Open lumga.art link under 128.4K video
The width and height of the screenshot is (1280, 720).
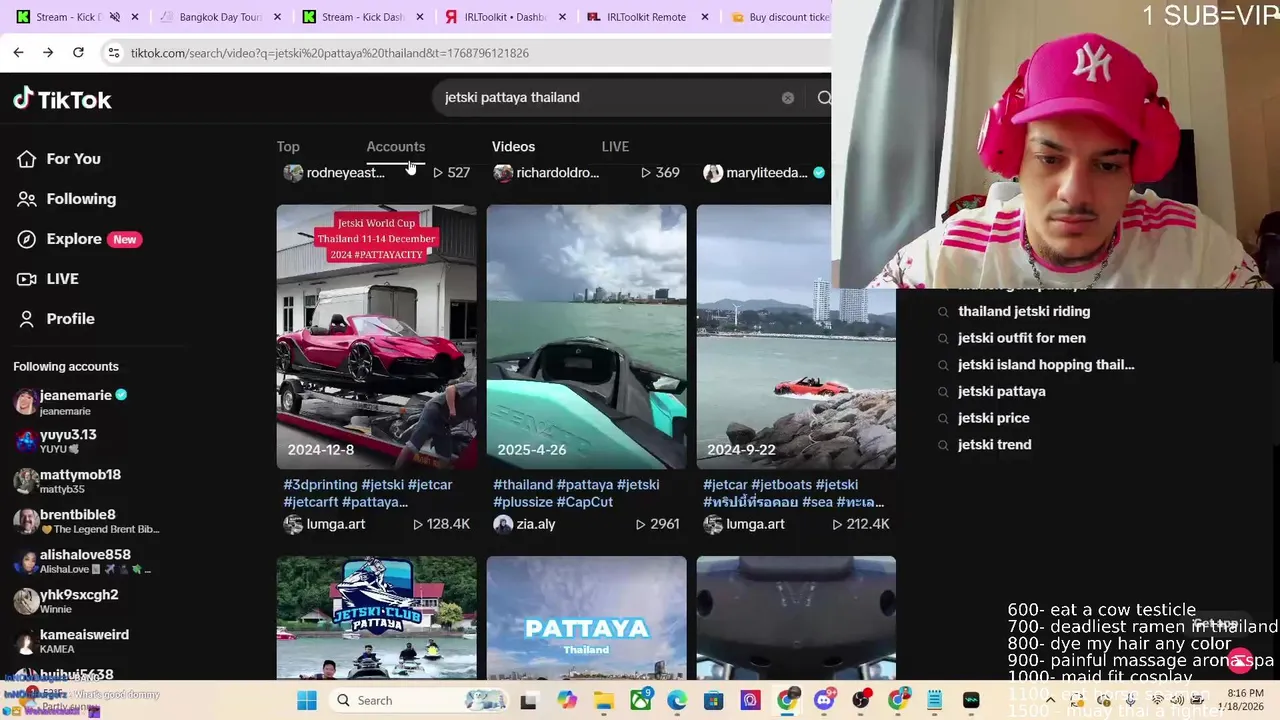324,524
